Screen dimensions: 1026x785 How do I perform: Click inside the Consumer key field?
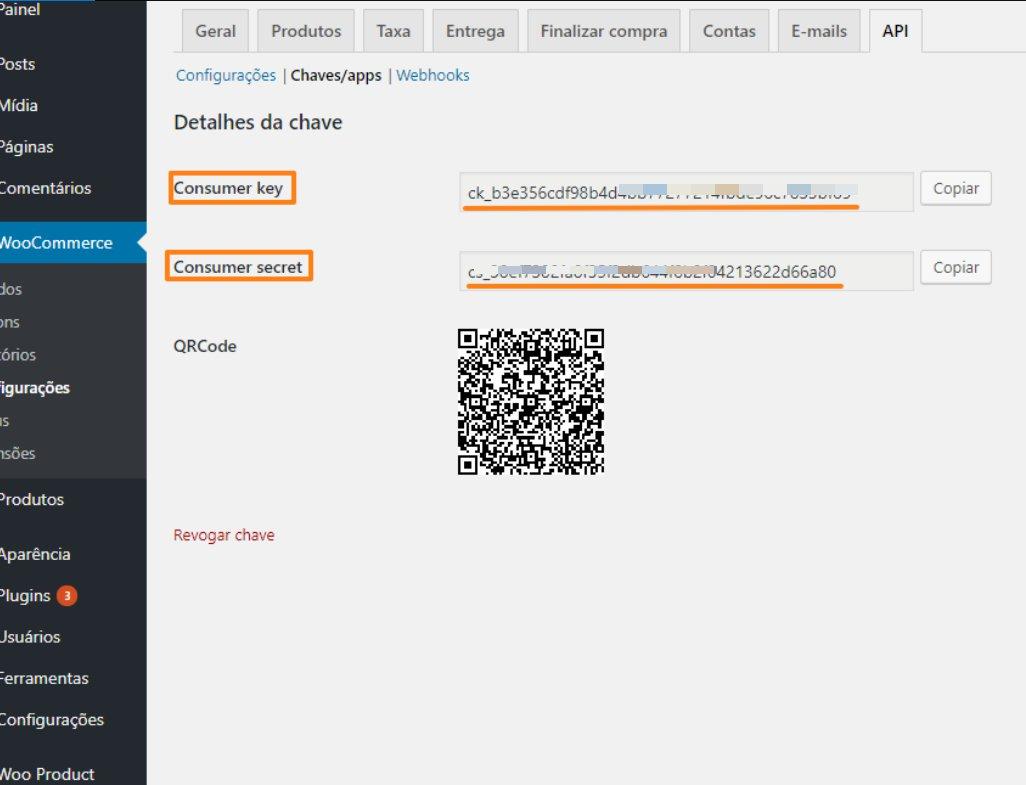(686, 192)
